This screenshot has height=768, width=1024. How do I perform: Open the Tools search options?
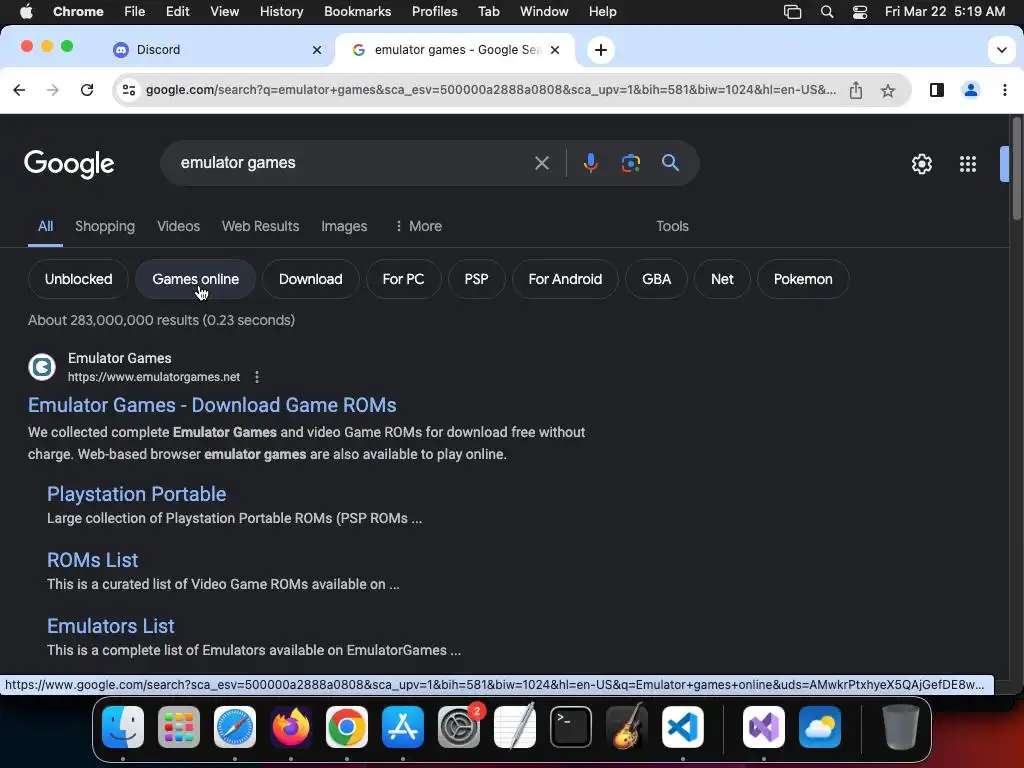672,226
